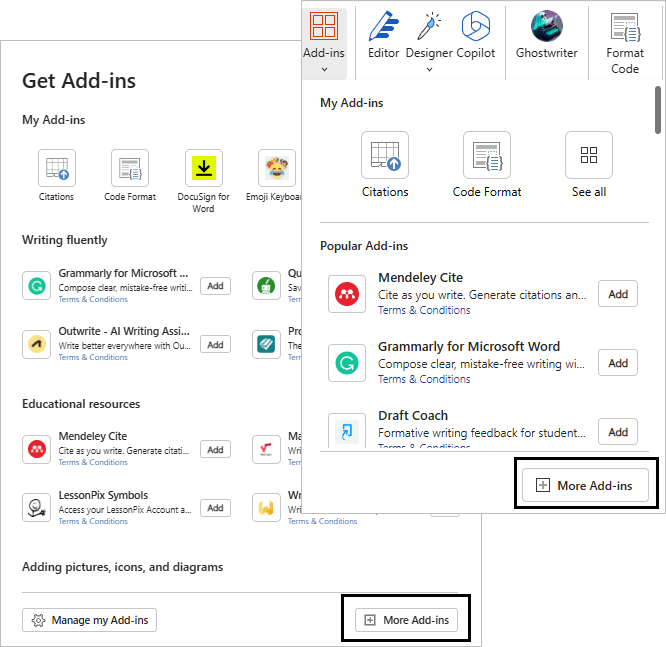Click the Outwrite - AI Writing Assi... title
This screenshot has width=666, height=647.
point(124,331)
